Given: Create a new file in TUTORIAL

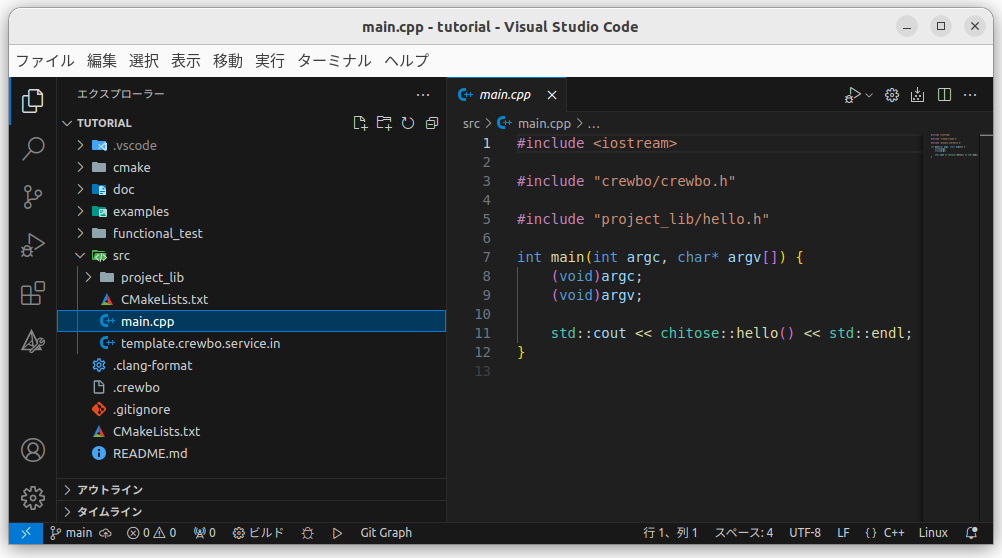Looking at the screenshot, I should point(360,123).
